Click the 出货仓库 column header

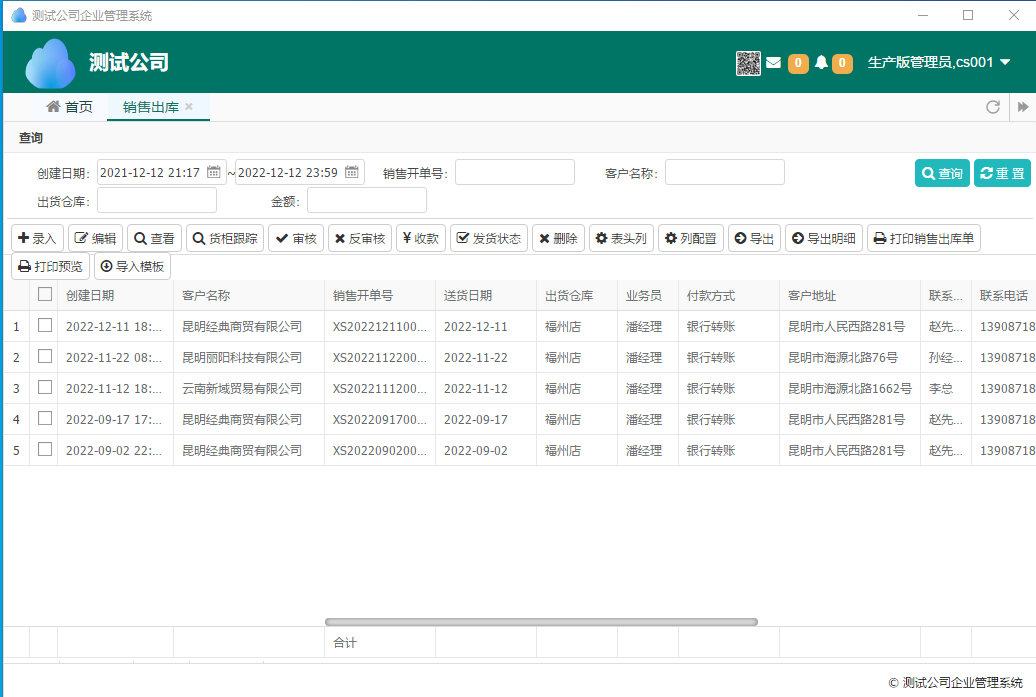[x=577, y=295]
